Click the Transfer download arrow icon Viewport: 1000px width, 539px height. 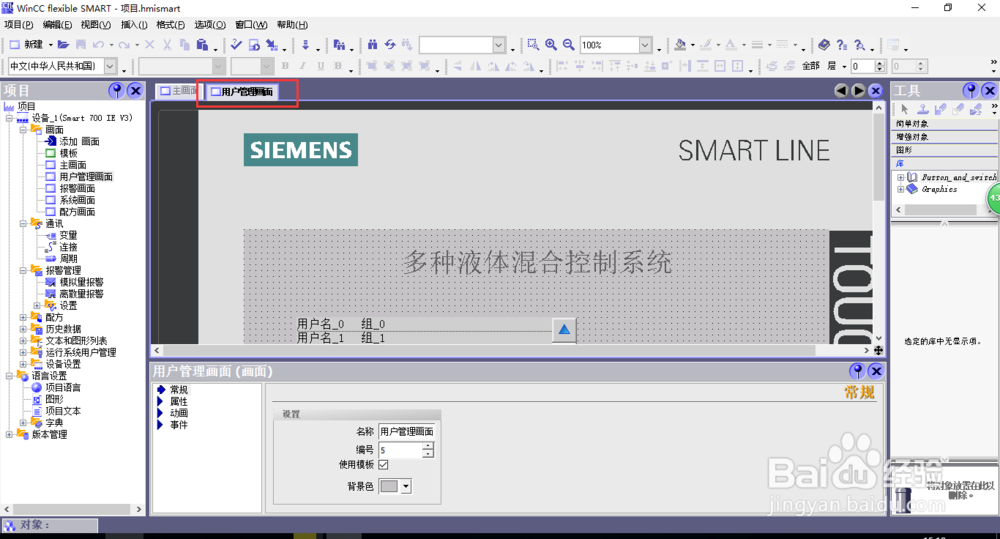[x=305, y=45]
